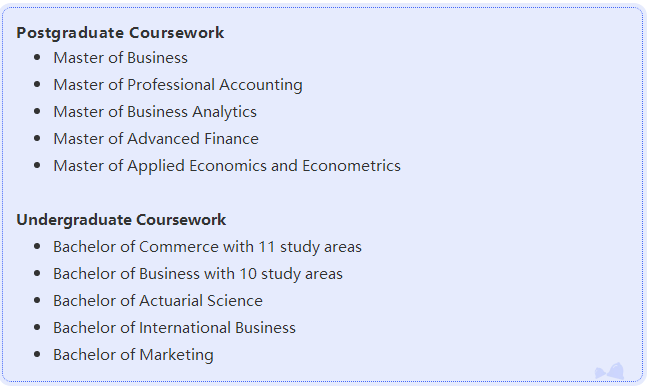Click bullet beside Master of Professional Accounting

37,84
